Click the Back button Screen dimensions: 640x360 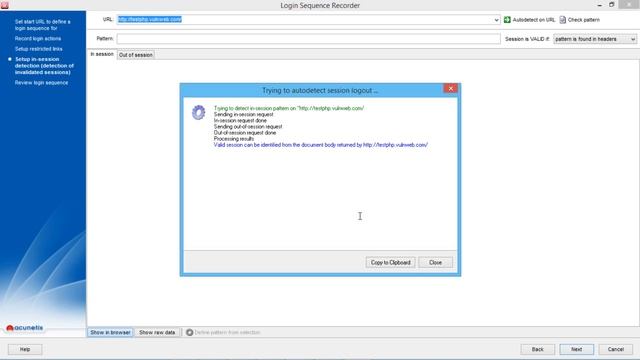[538, 349]
